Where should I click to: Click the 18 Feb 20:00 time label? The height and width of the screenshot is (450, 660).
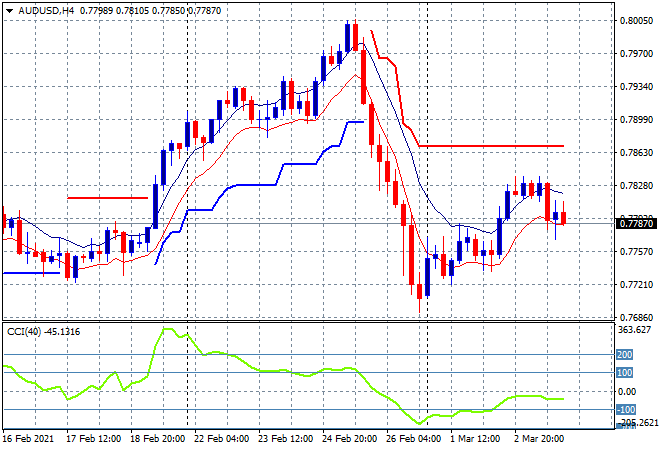157,439
